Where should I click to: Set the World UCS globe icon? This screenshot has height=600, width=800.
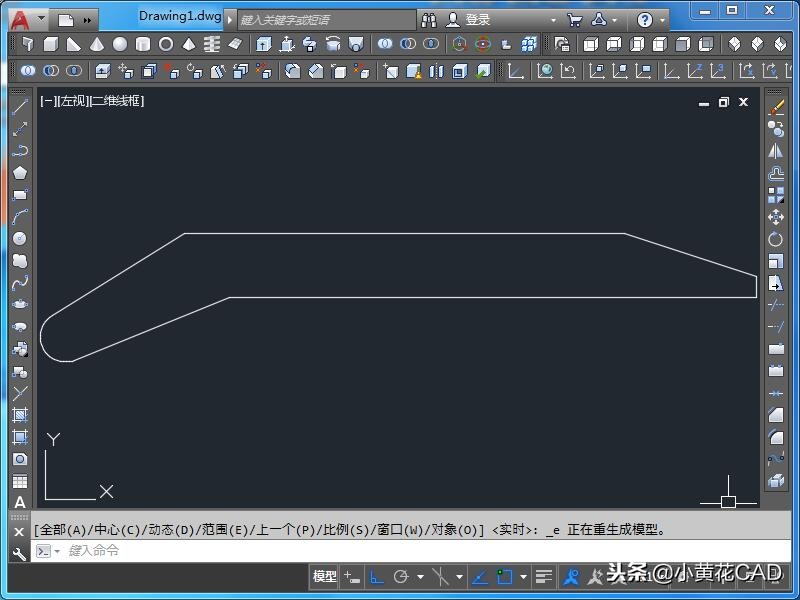click(x=545, y=71)
